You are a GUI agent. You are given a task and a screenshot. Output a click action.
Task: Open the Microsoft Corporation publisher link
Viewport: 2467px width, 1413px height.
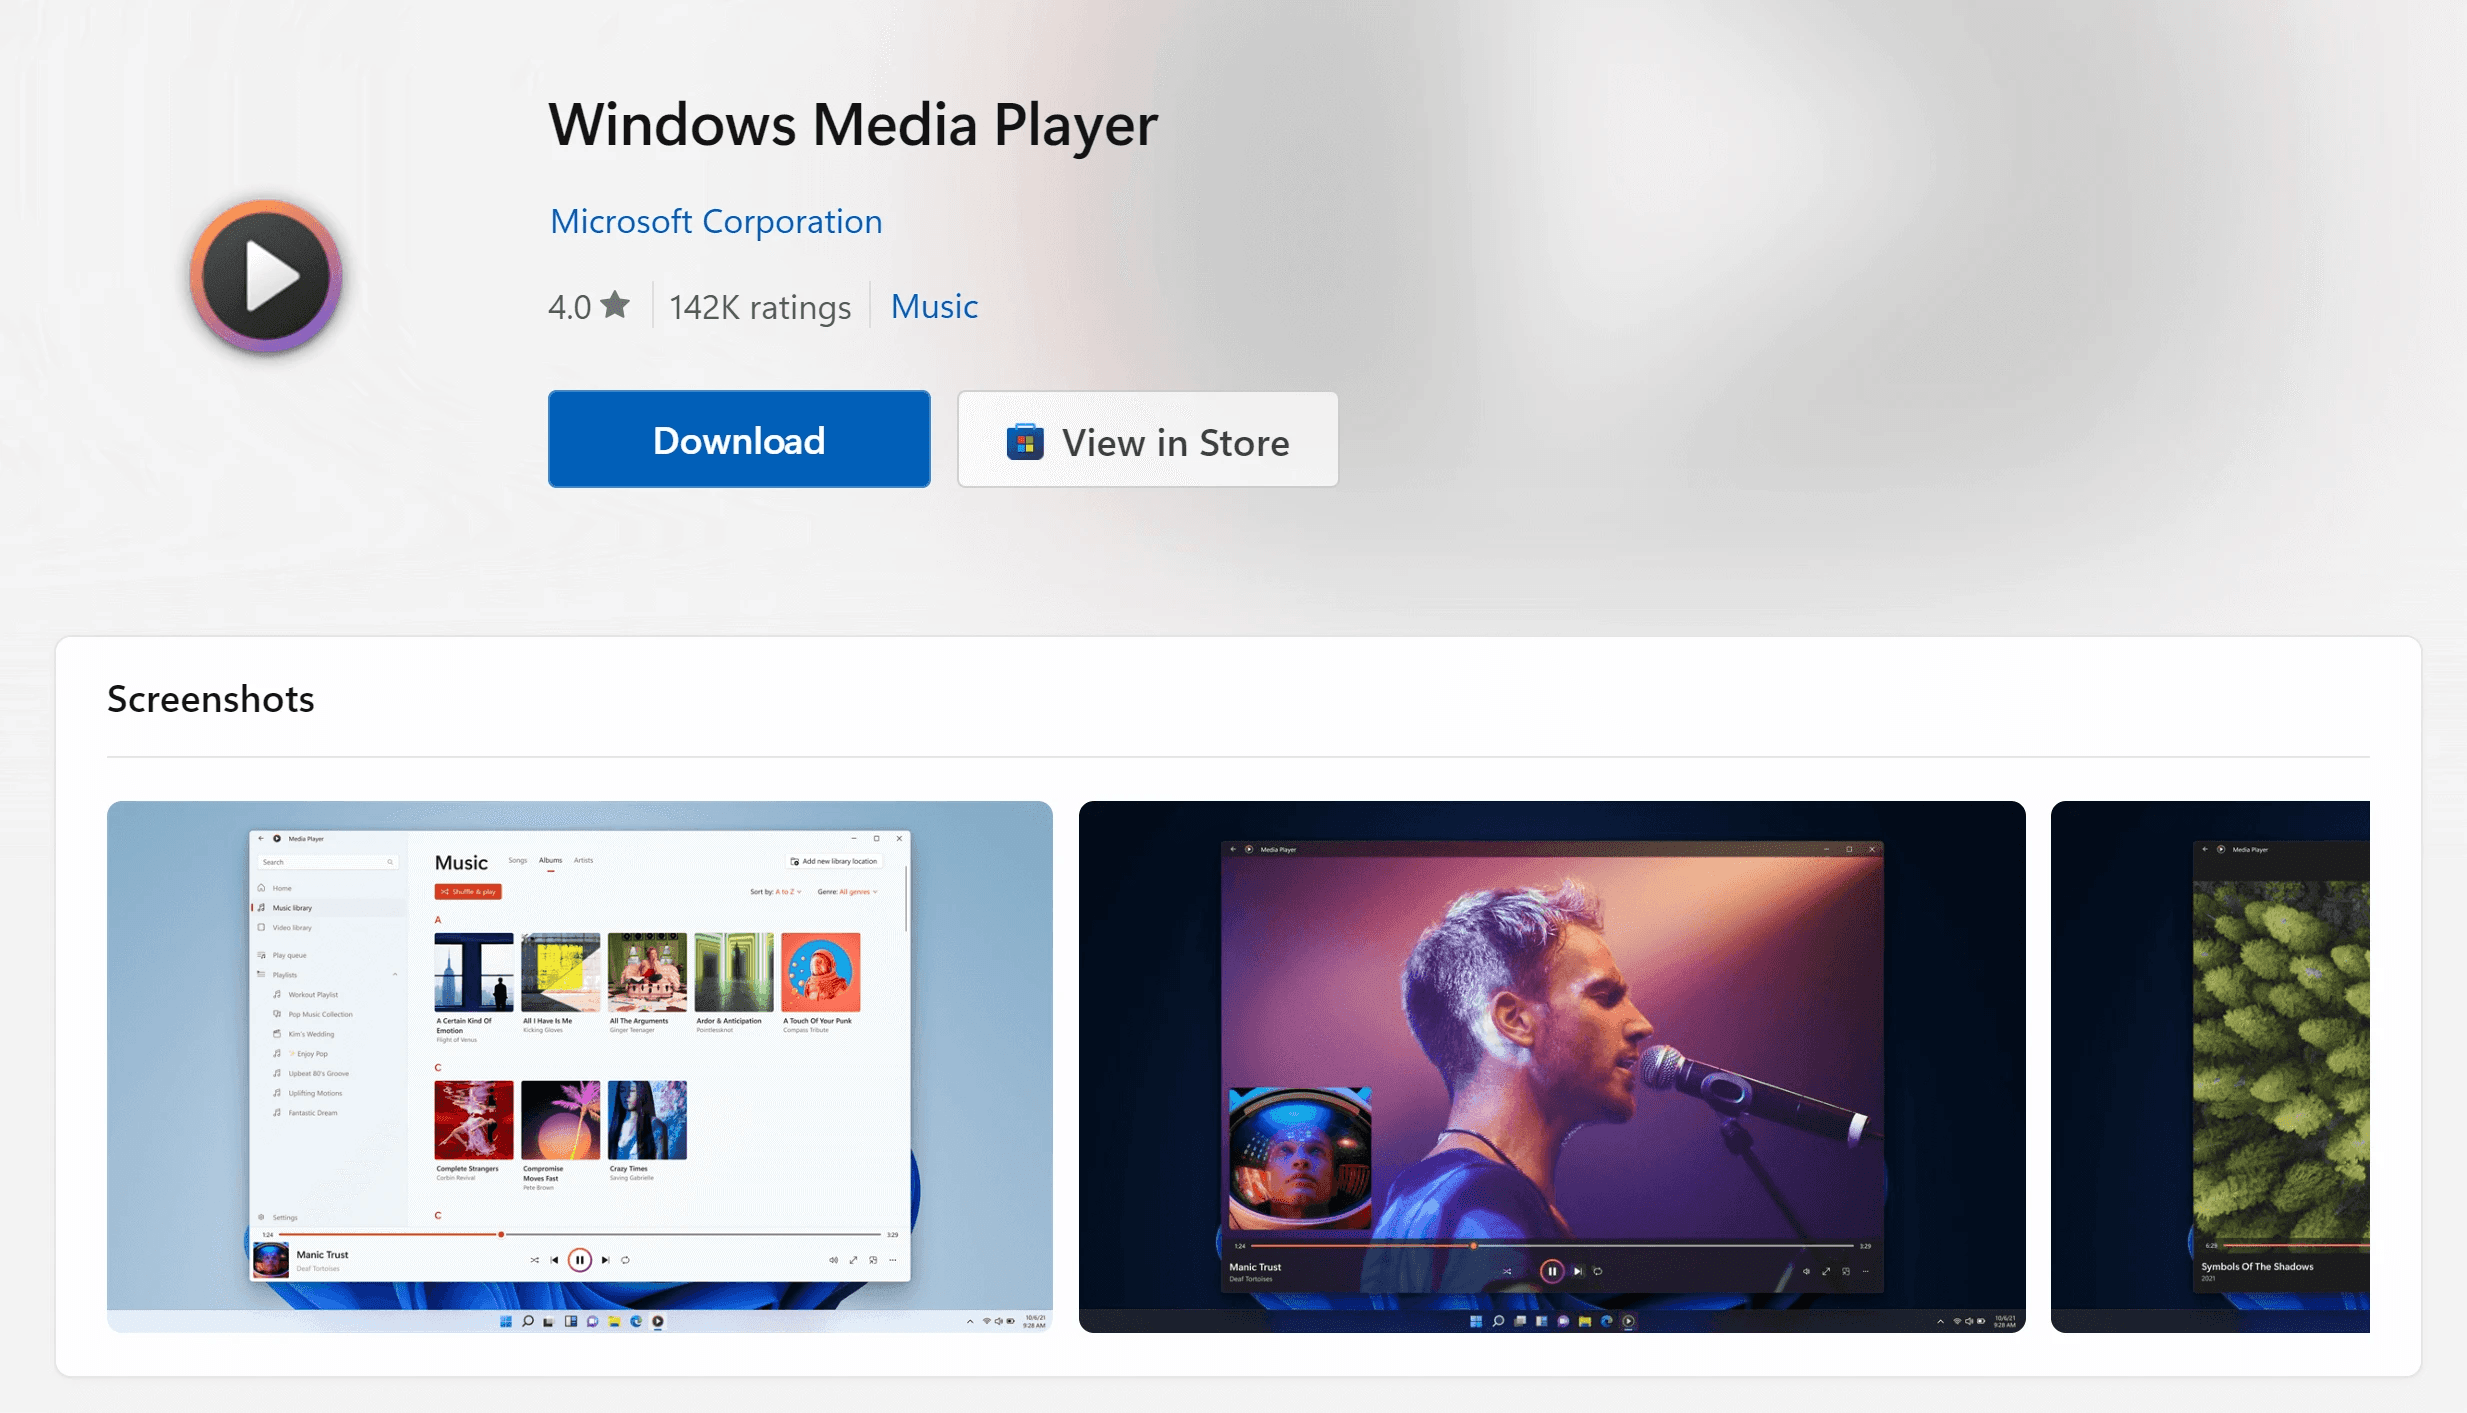click(716, 221)
